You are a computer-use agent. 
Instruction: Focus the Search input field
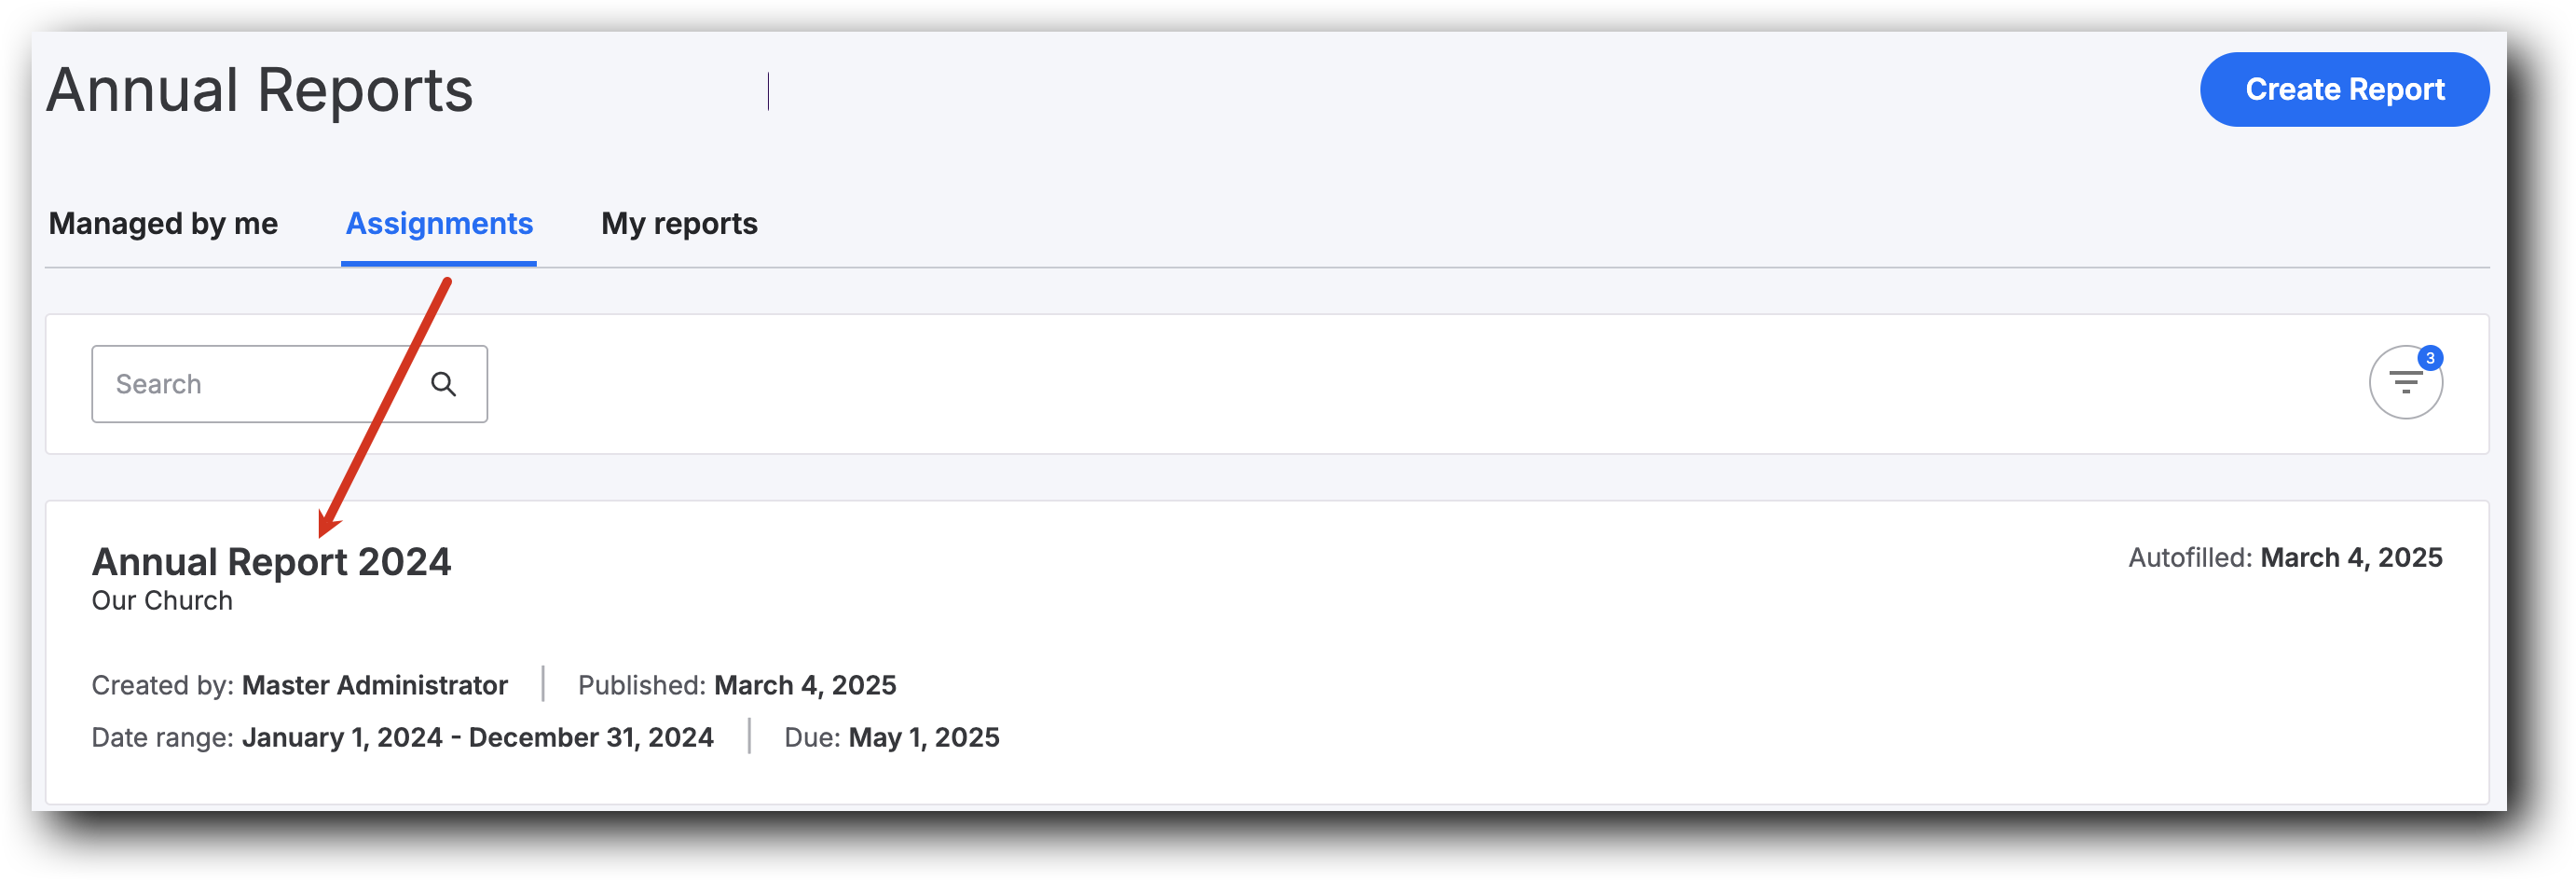pos(250,384)
